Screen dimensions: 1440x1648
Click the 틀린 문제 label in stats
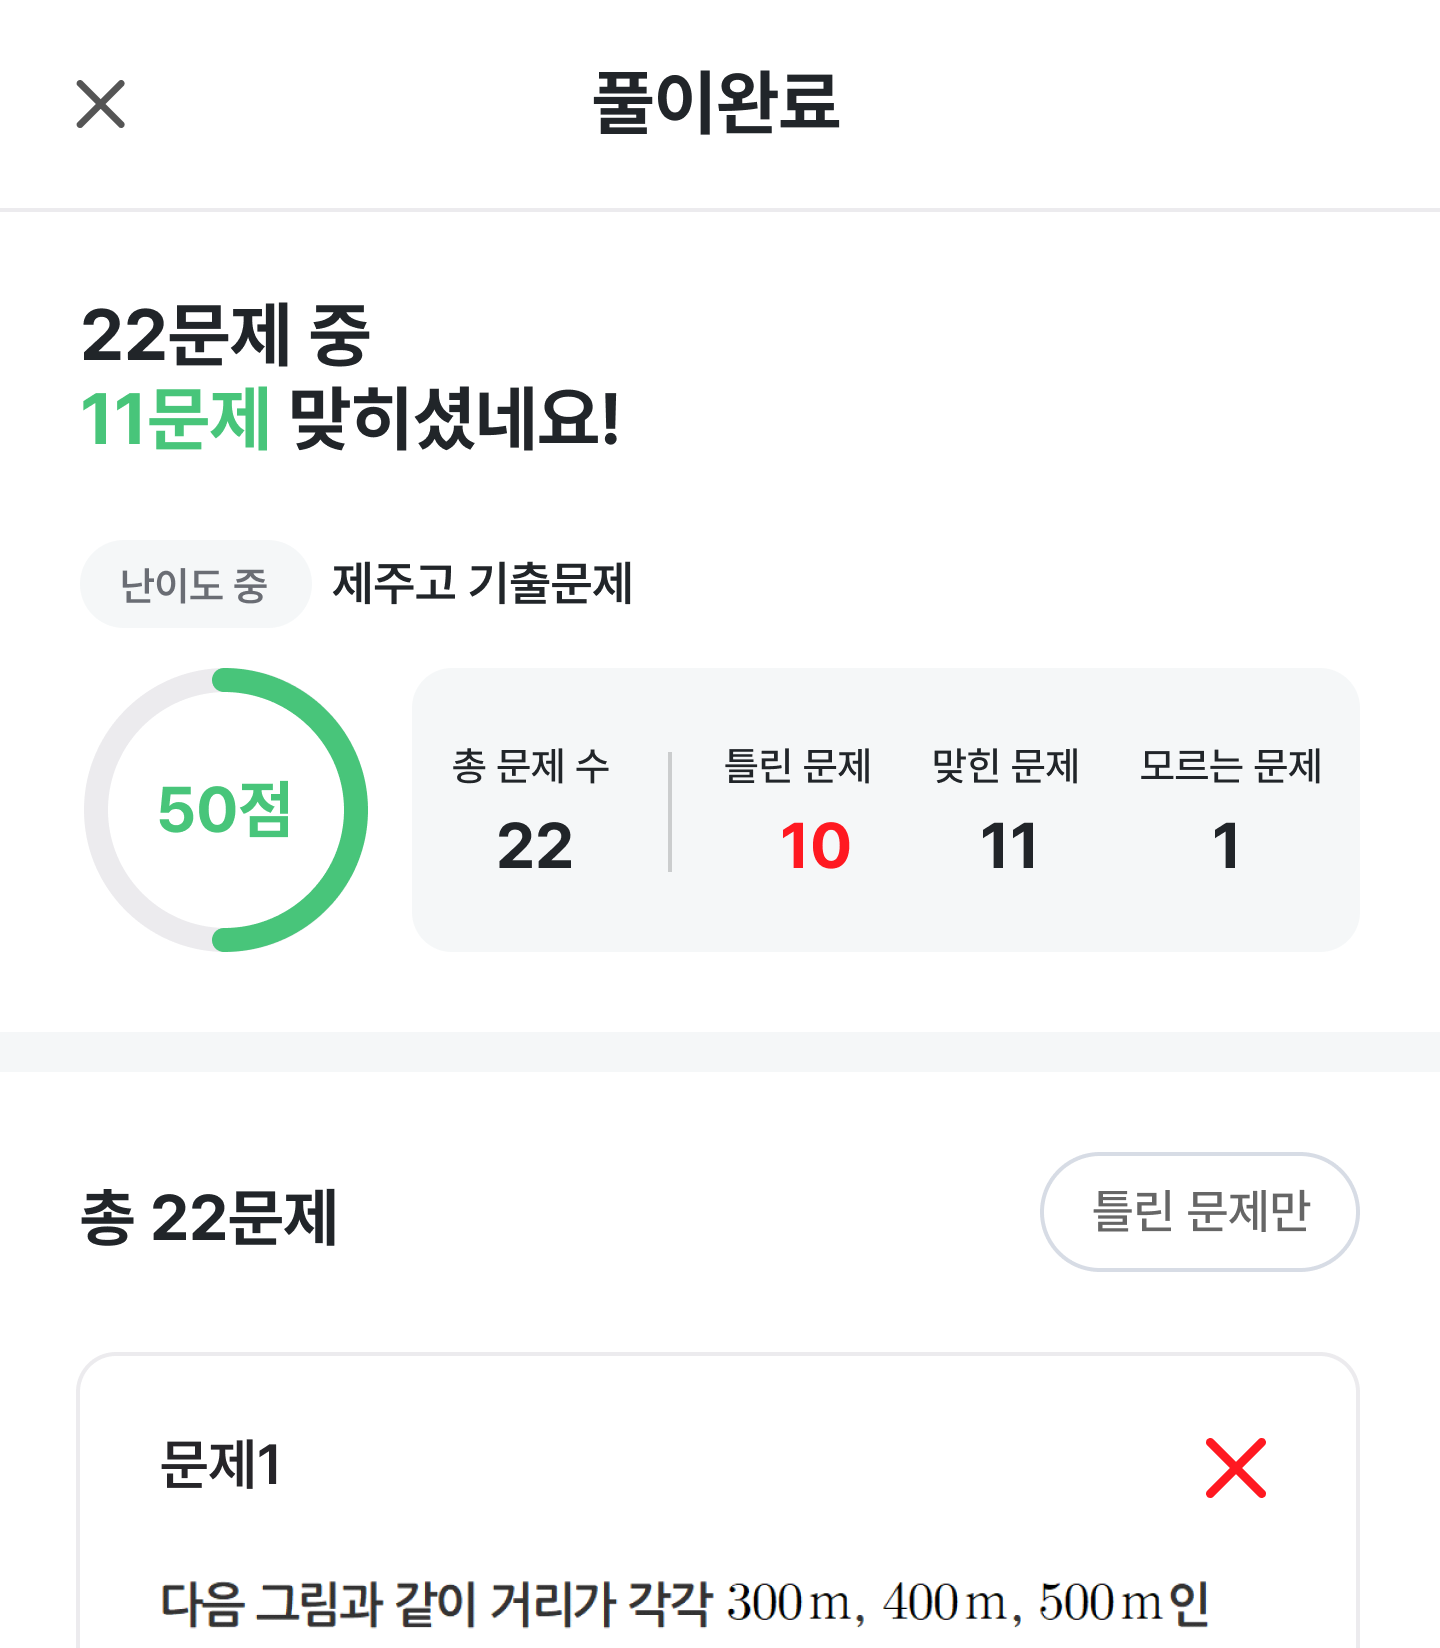[798, 766]
